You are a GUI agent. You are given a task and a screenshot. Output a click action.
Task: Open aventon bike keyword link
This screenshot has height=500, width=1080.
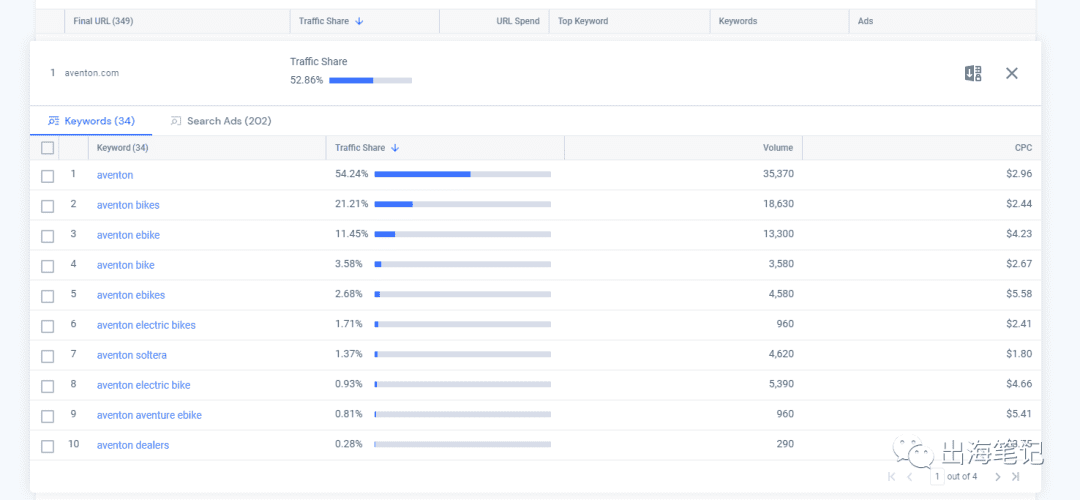pos(125,265)
